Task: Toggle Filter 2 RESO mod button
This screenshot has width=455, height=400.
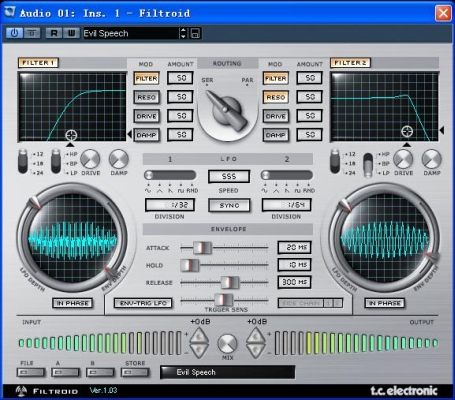Action: tap(276, 97)
